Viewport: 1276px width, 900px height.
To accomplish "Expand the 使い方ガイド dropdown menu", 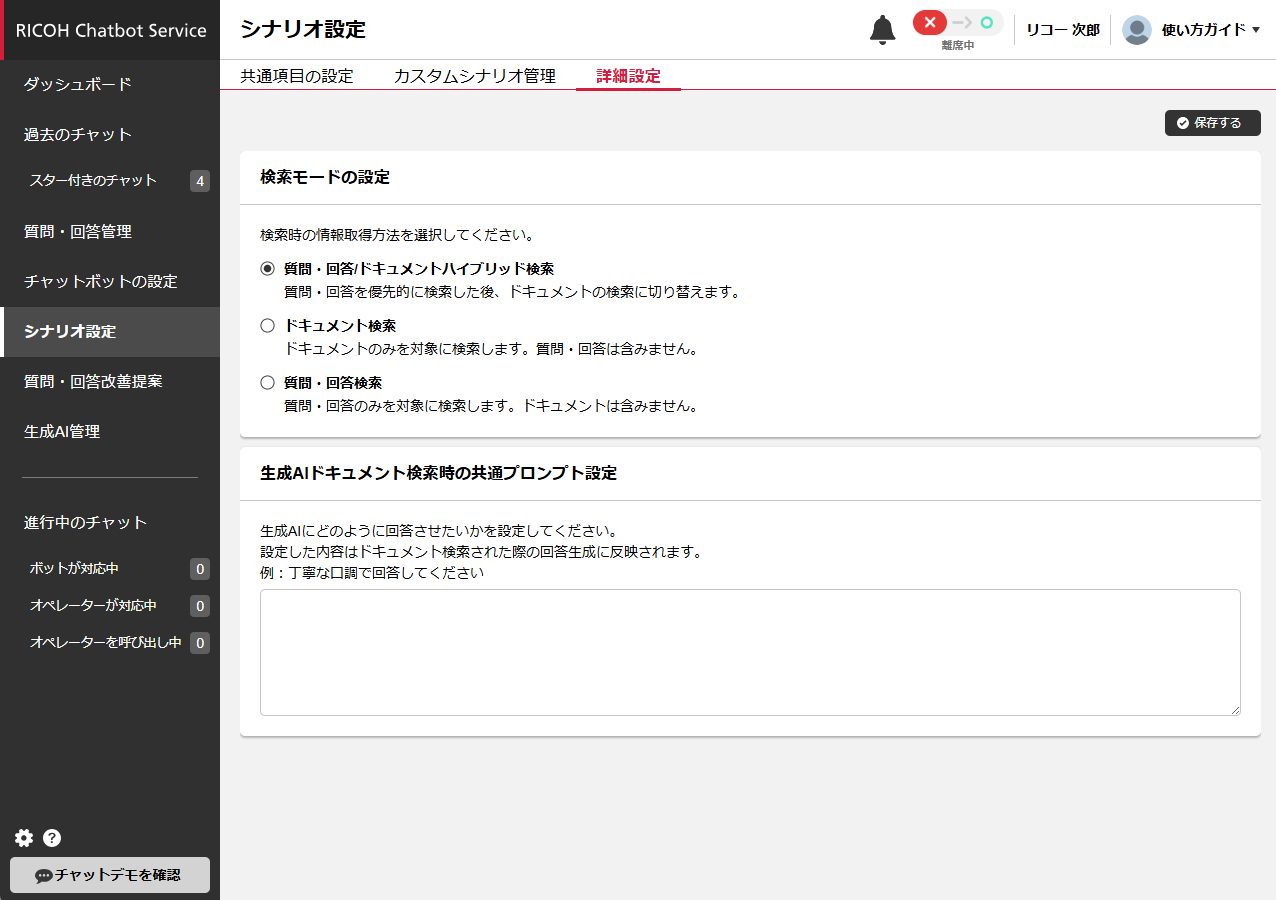I will coord(1210,30).
